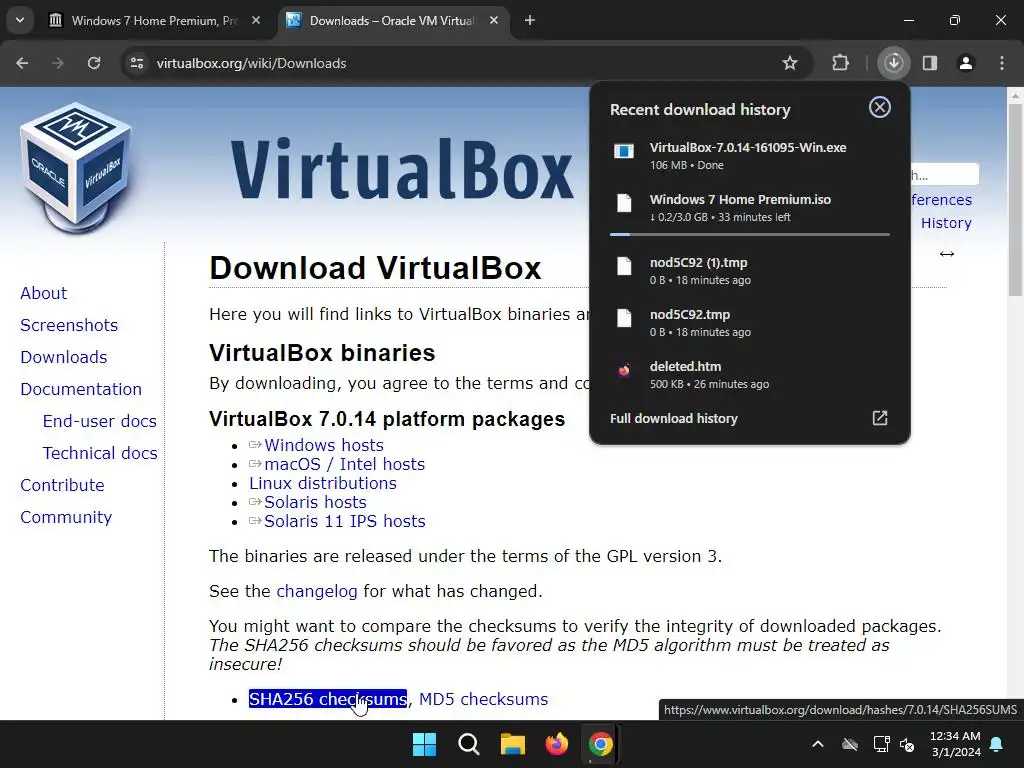Open a new browser tab

(530, 20)
